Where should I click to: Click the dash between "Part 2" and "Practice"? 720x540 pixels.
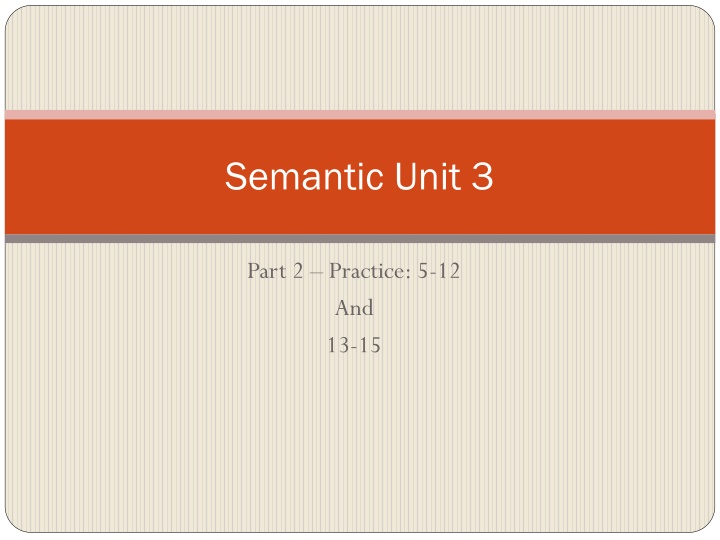316,273
